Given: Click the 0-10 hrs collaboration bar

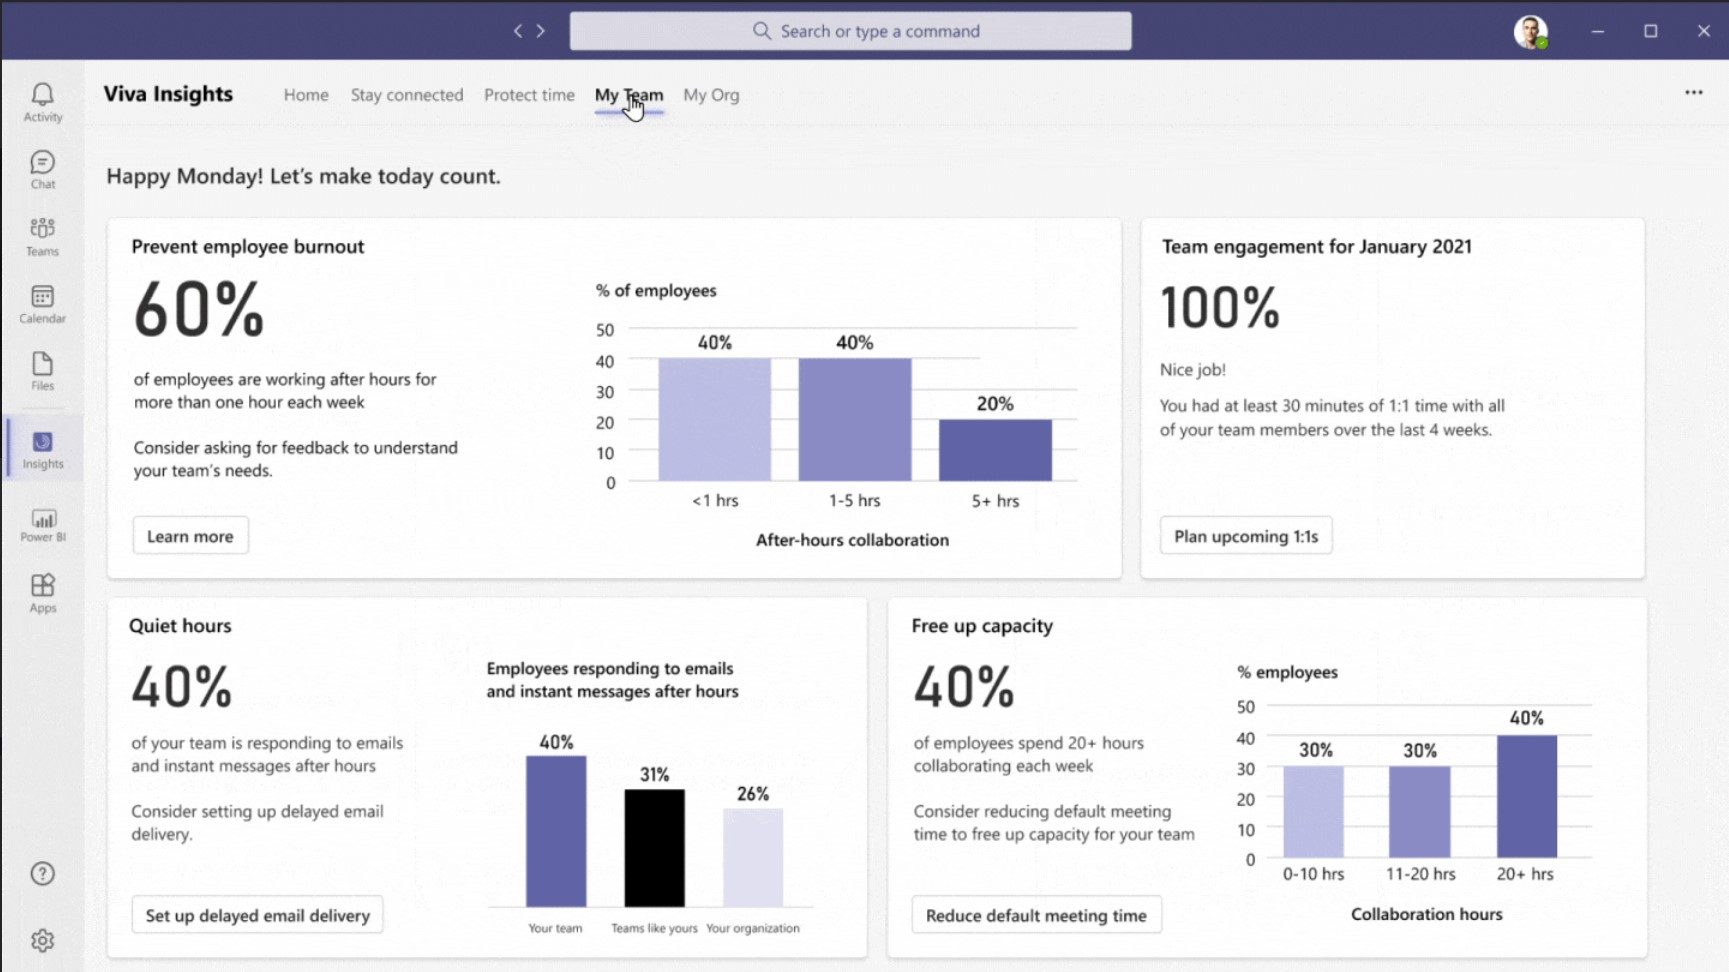Looking at the screenshot, I should 1313,812.
